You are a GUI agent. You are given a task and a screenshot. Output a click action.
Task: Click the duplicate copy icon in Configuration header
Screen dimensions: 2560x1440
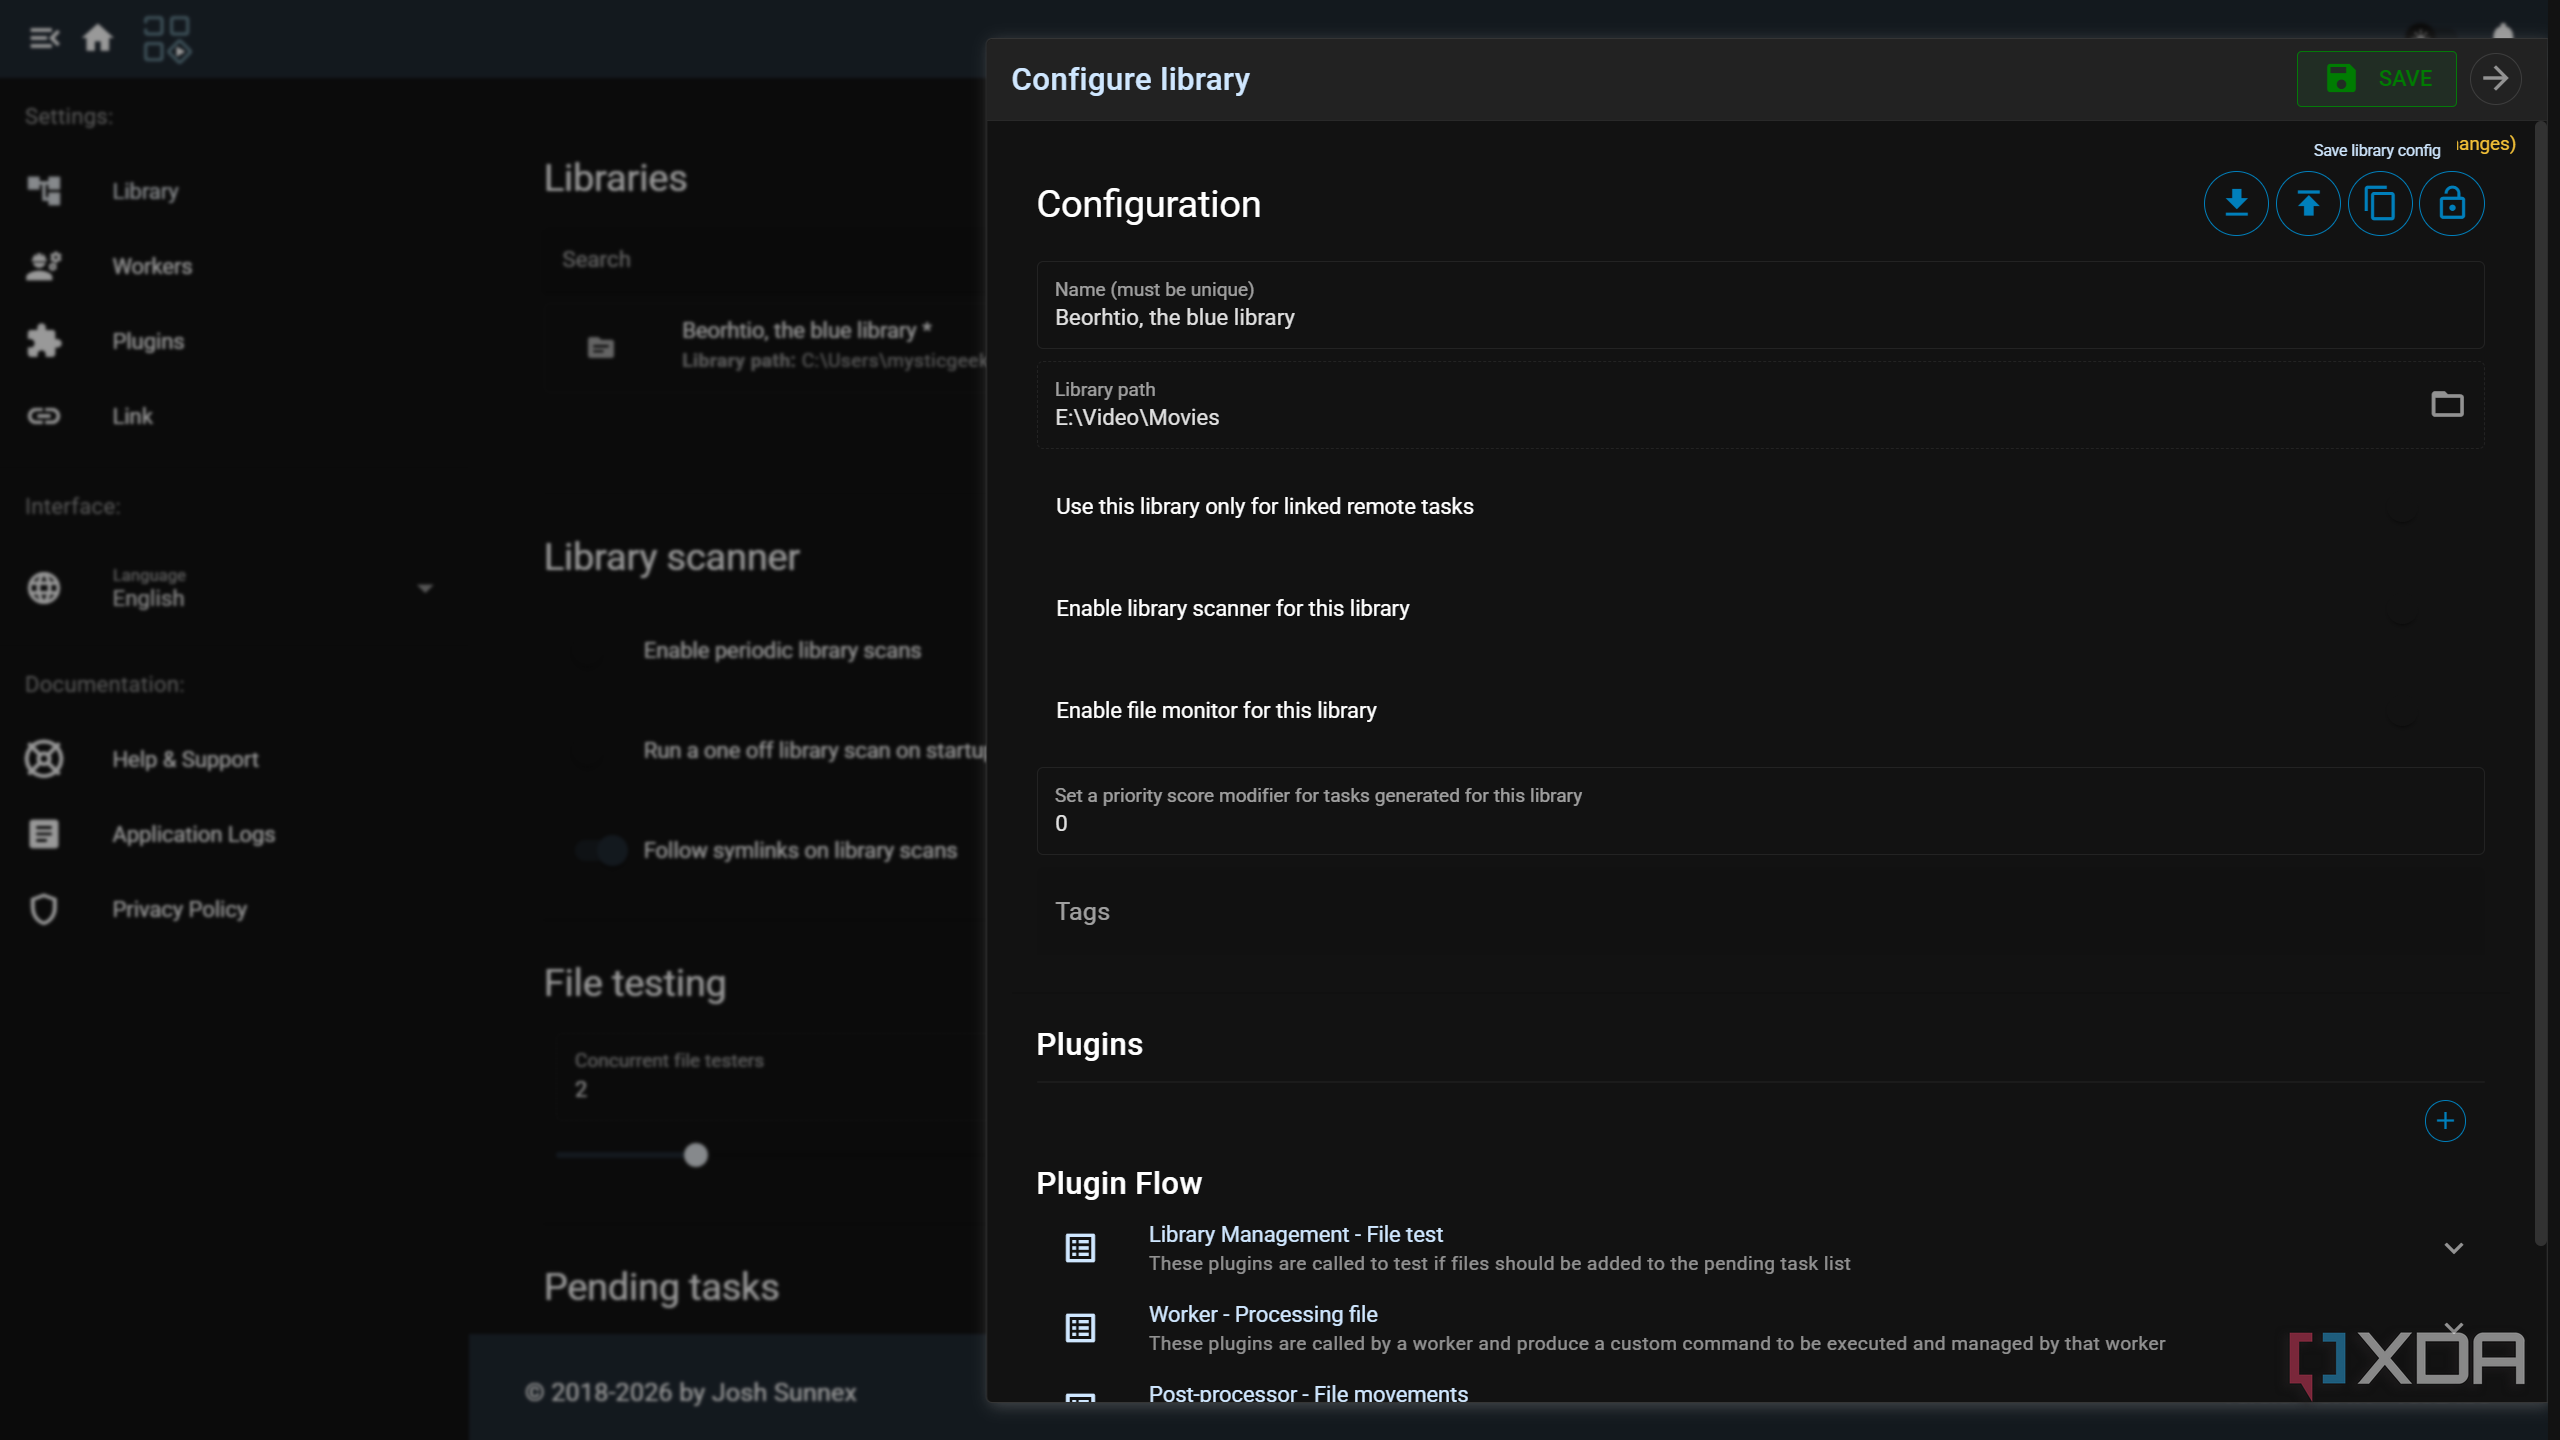tap(2380, 204)
